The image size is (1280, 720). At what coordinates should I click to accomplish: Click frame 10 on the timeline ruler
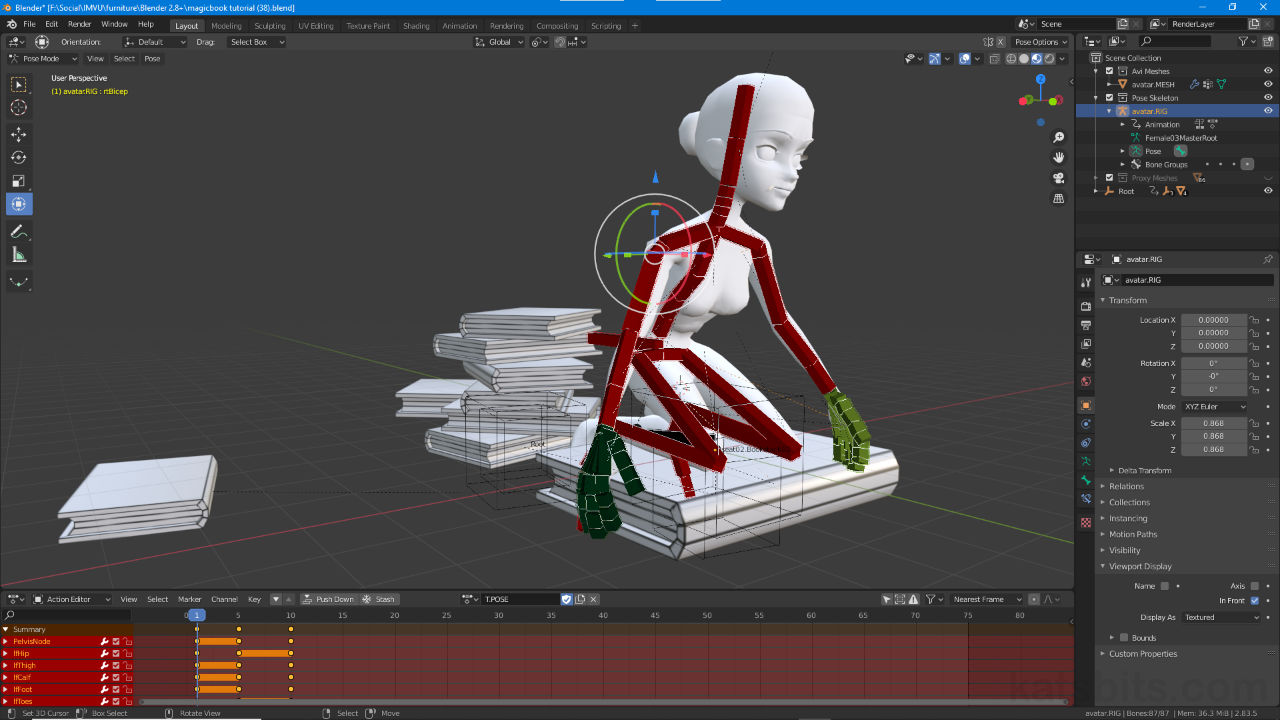pos(290,615)
